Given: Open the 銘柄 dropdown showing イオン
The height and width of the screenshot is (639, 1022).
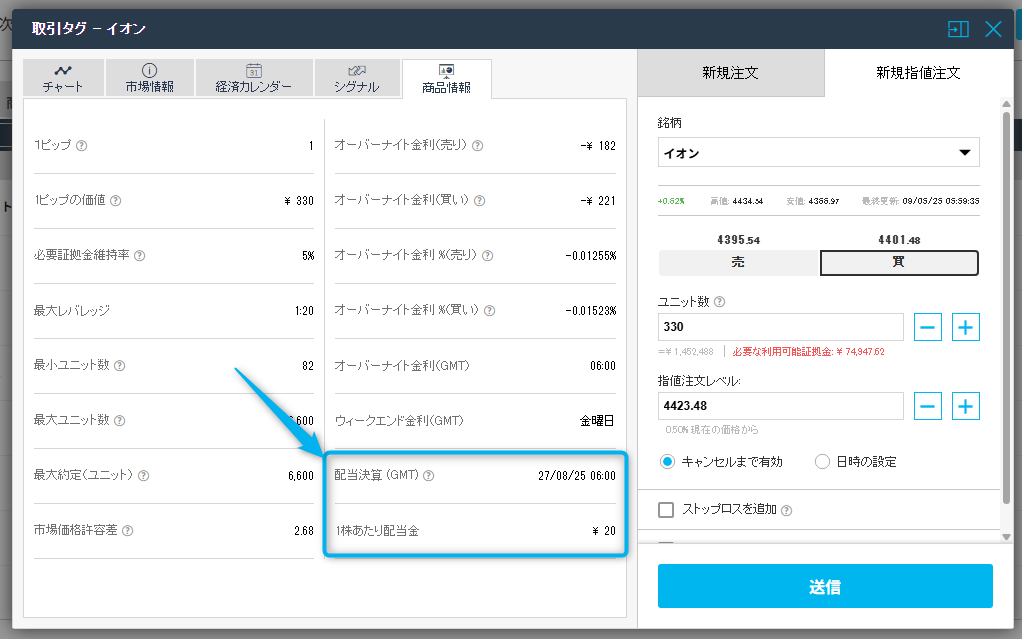Looking at the screenshot, I should (x=819, y=153).
